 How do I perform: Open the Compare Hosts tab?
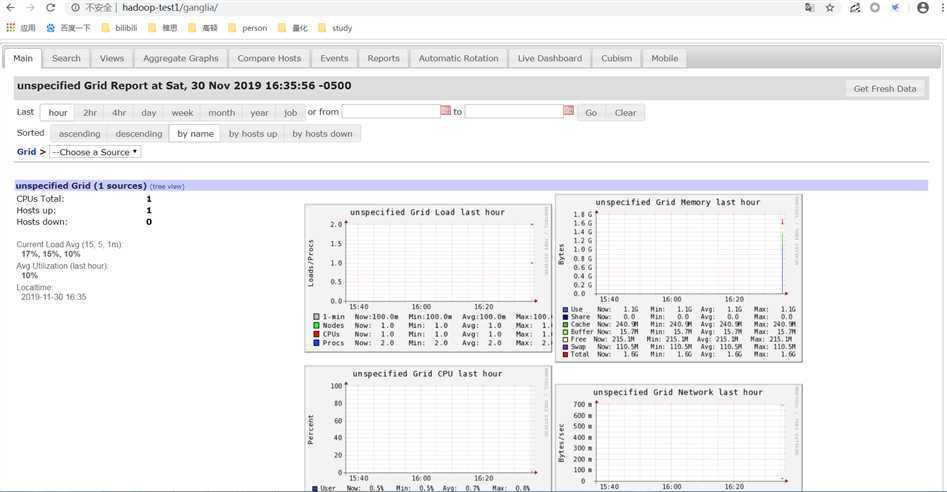click(269, 58)
